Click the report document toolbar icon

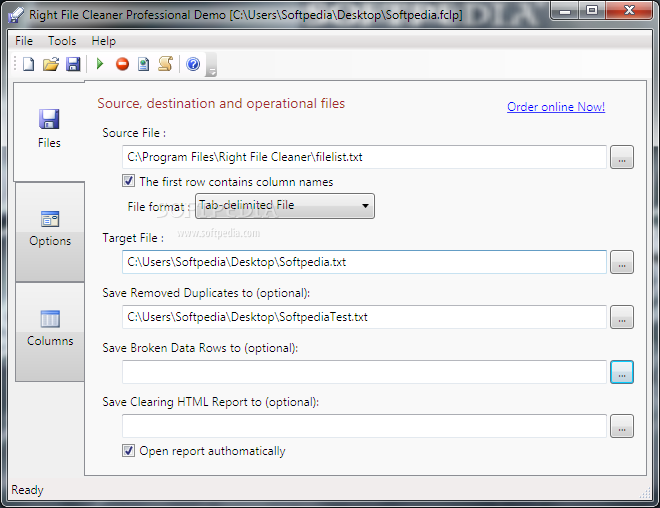[144, 64]
